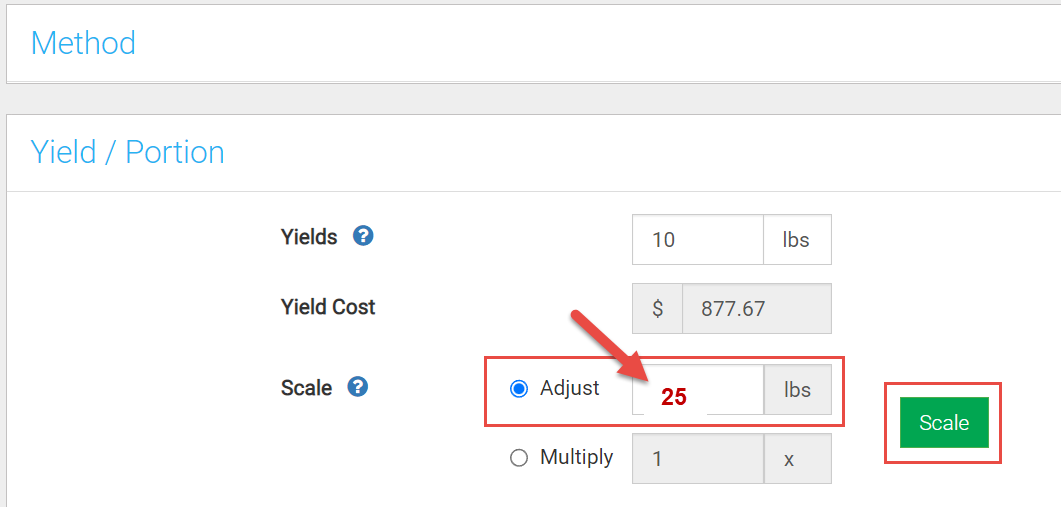
Task: Click the Scale field label text
Action: (306, 388)
